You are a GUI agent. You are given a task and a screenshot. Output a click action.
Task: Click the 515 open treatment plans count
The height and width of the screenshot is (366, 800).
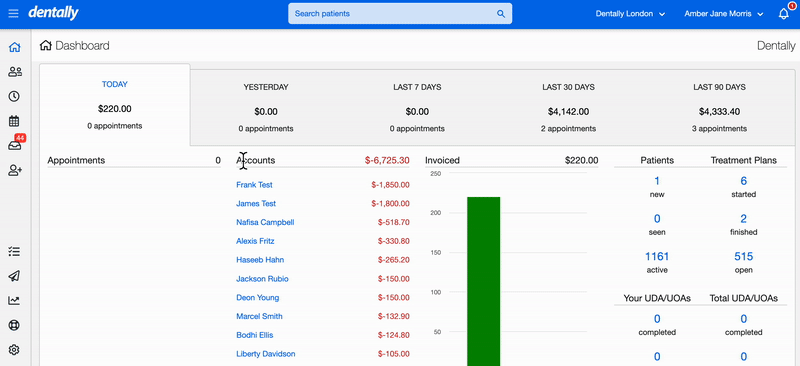point(744,256)
